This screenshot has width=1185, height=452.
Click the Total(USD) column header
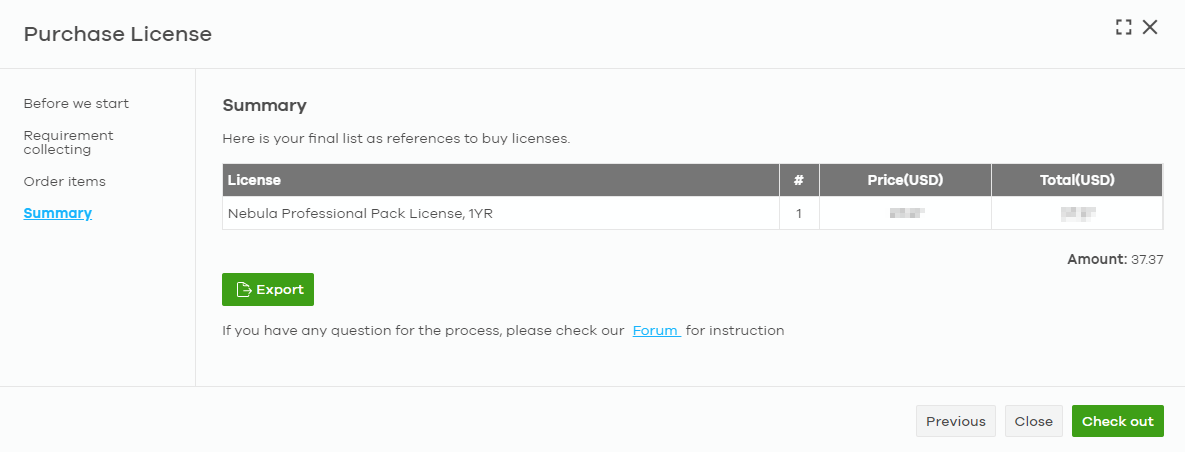pos(1077,180)
